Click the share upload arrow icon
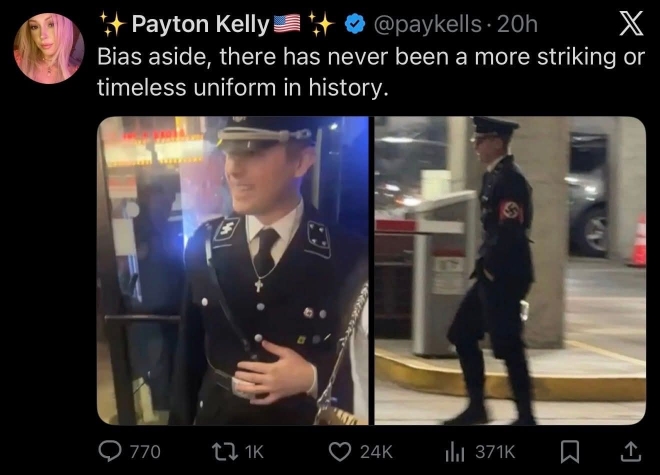660x475 pixels. (631, 451)
